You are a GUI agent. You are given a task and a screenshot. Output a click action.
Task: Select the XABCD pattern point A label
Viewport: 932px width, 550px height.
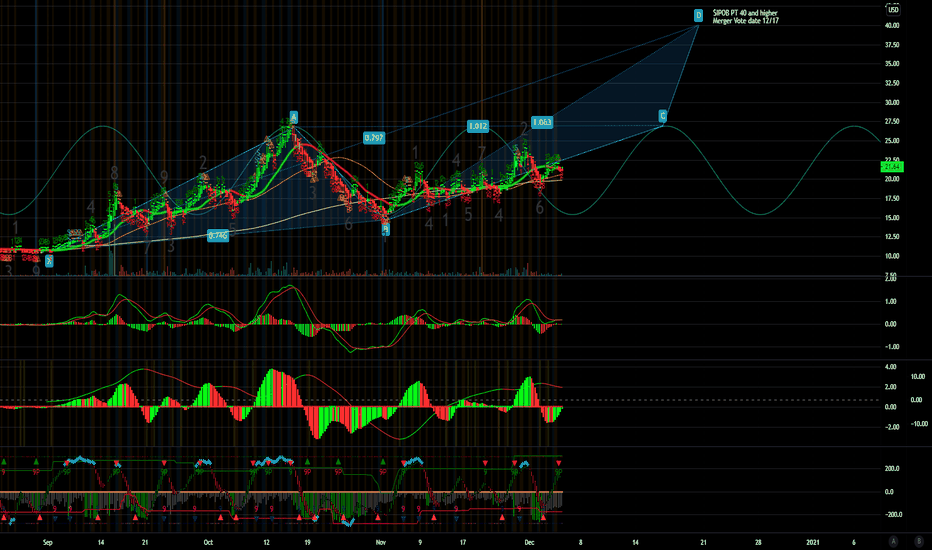point(294,117)
